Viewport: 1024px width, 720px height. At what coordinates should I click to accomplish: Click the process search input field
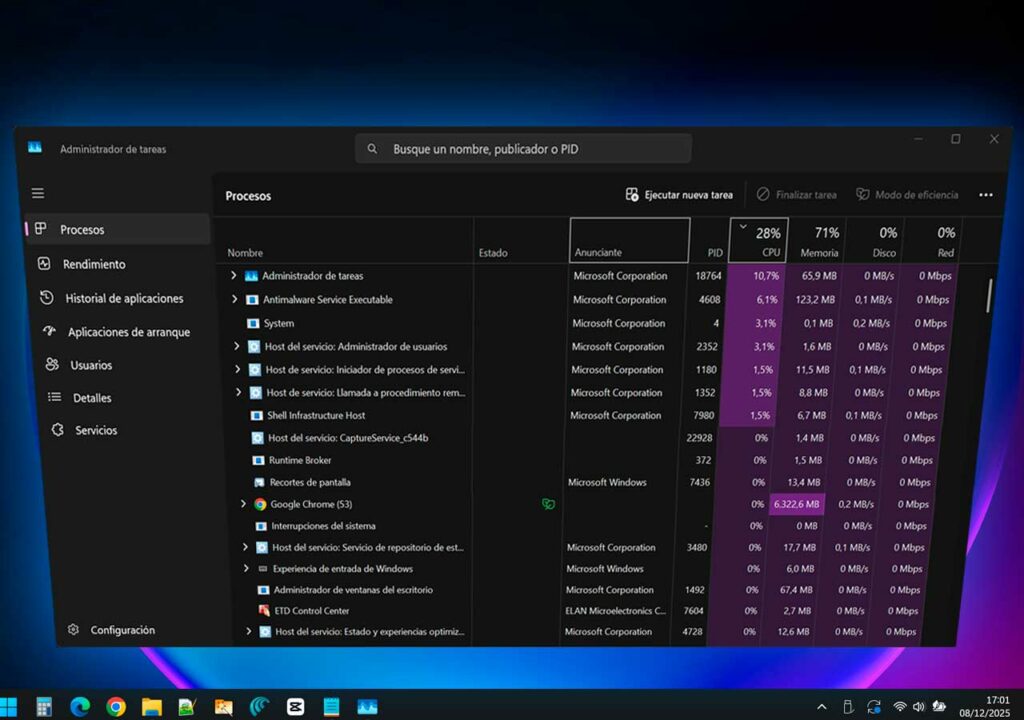(x=523, y=149)
